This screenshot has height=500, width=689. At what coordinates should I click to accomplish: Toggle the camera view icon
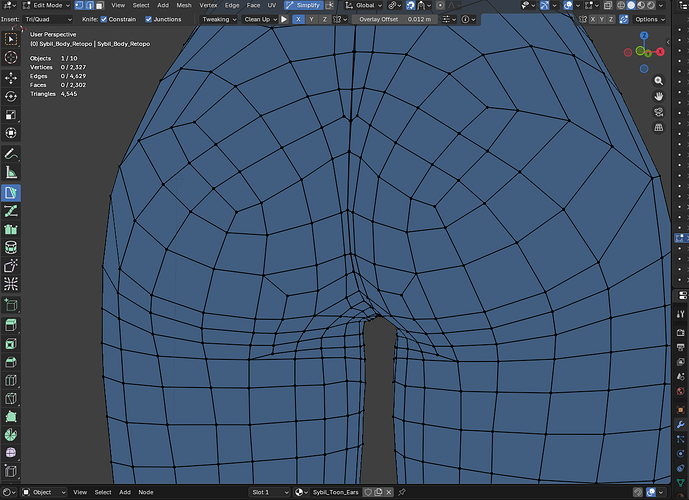[658, 112]
